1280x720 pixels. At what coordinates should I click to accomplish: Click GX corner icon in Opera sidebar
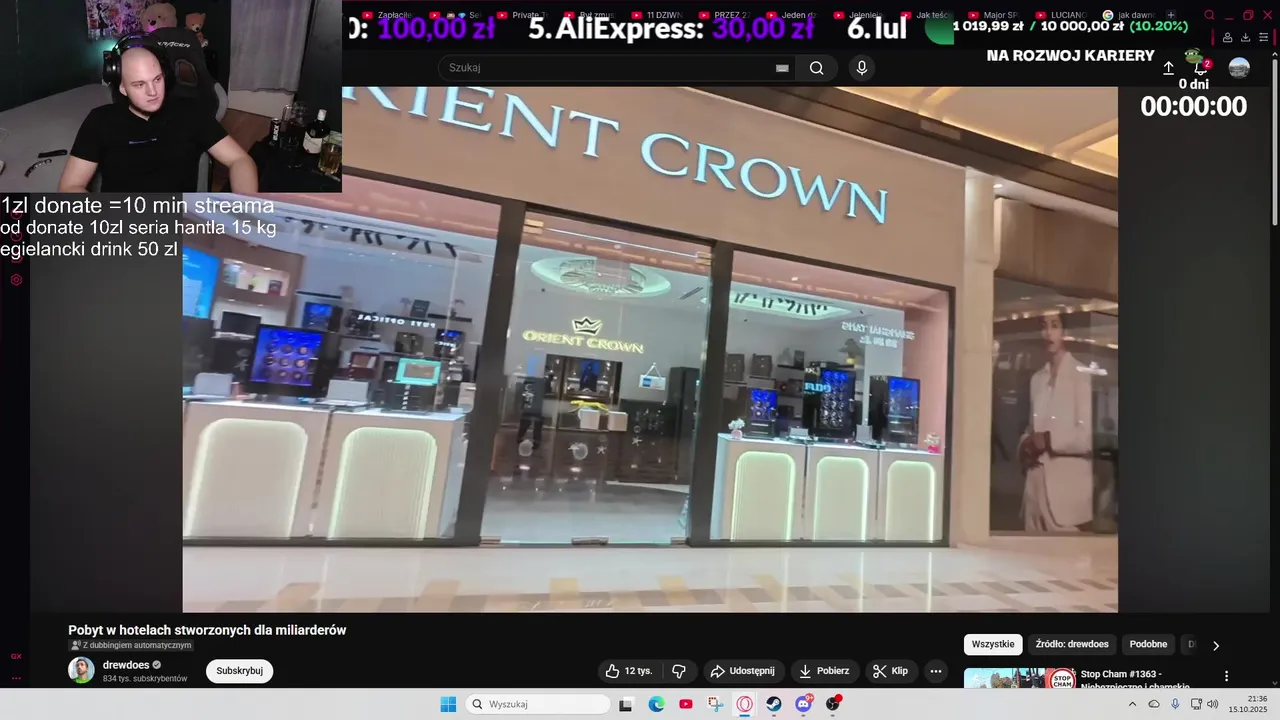(x=16, y=656)
